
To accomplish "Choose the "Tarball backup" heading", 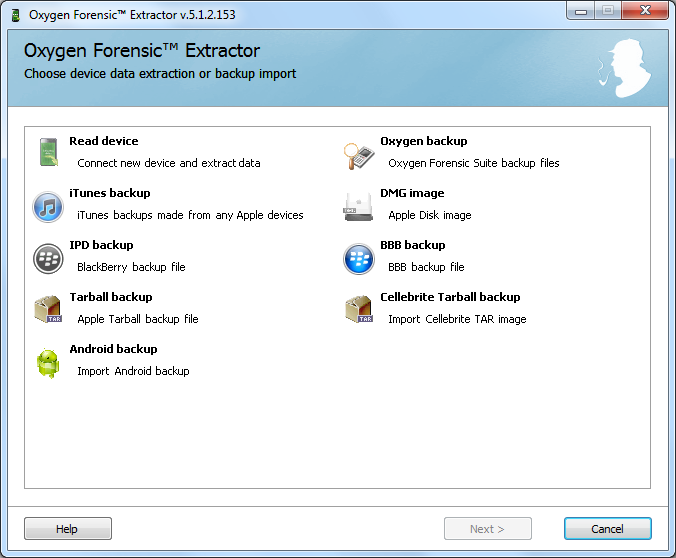I will 111,297.
